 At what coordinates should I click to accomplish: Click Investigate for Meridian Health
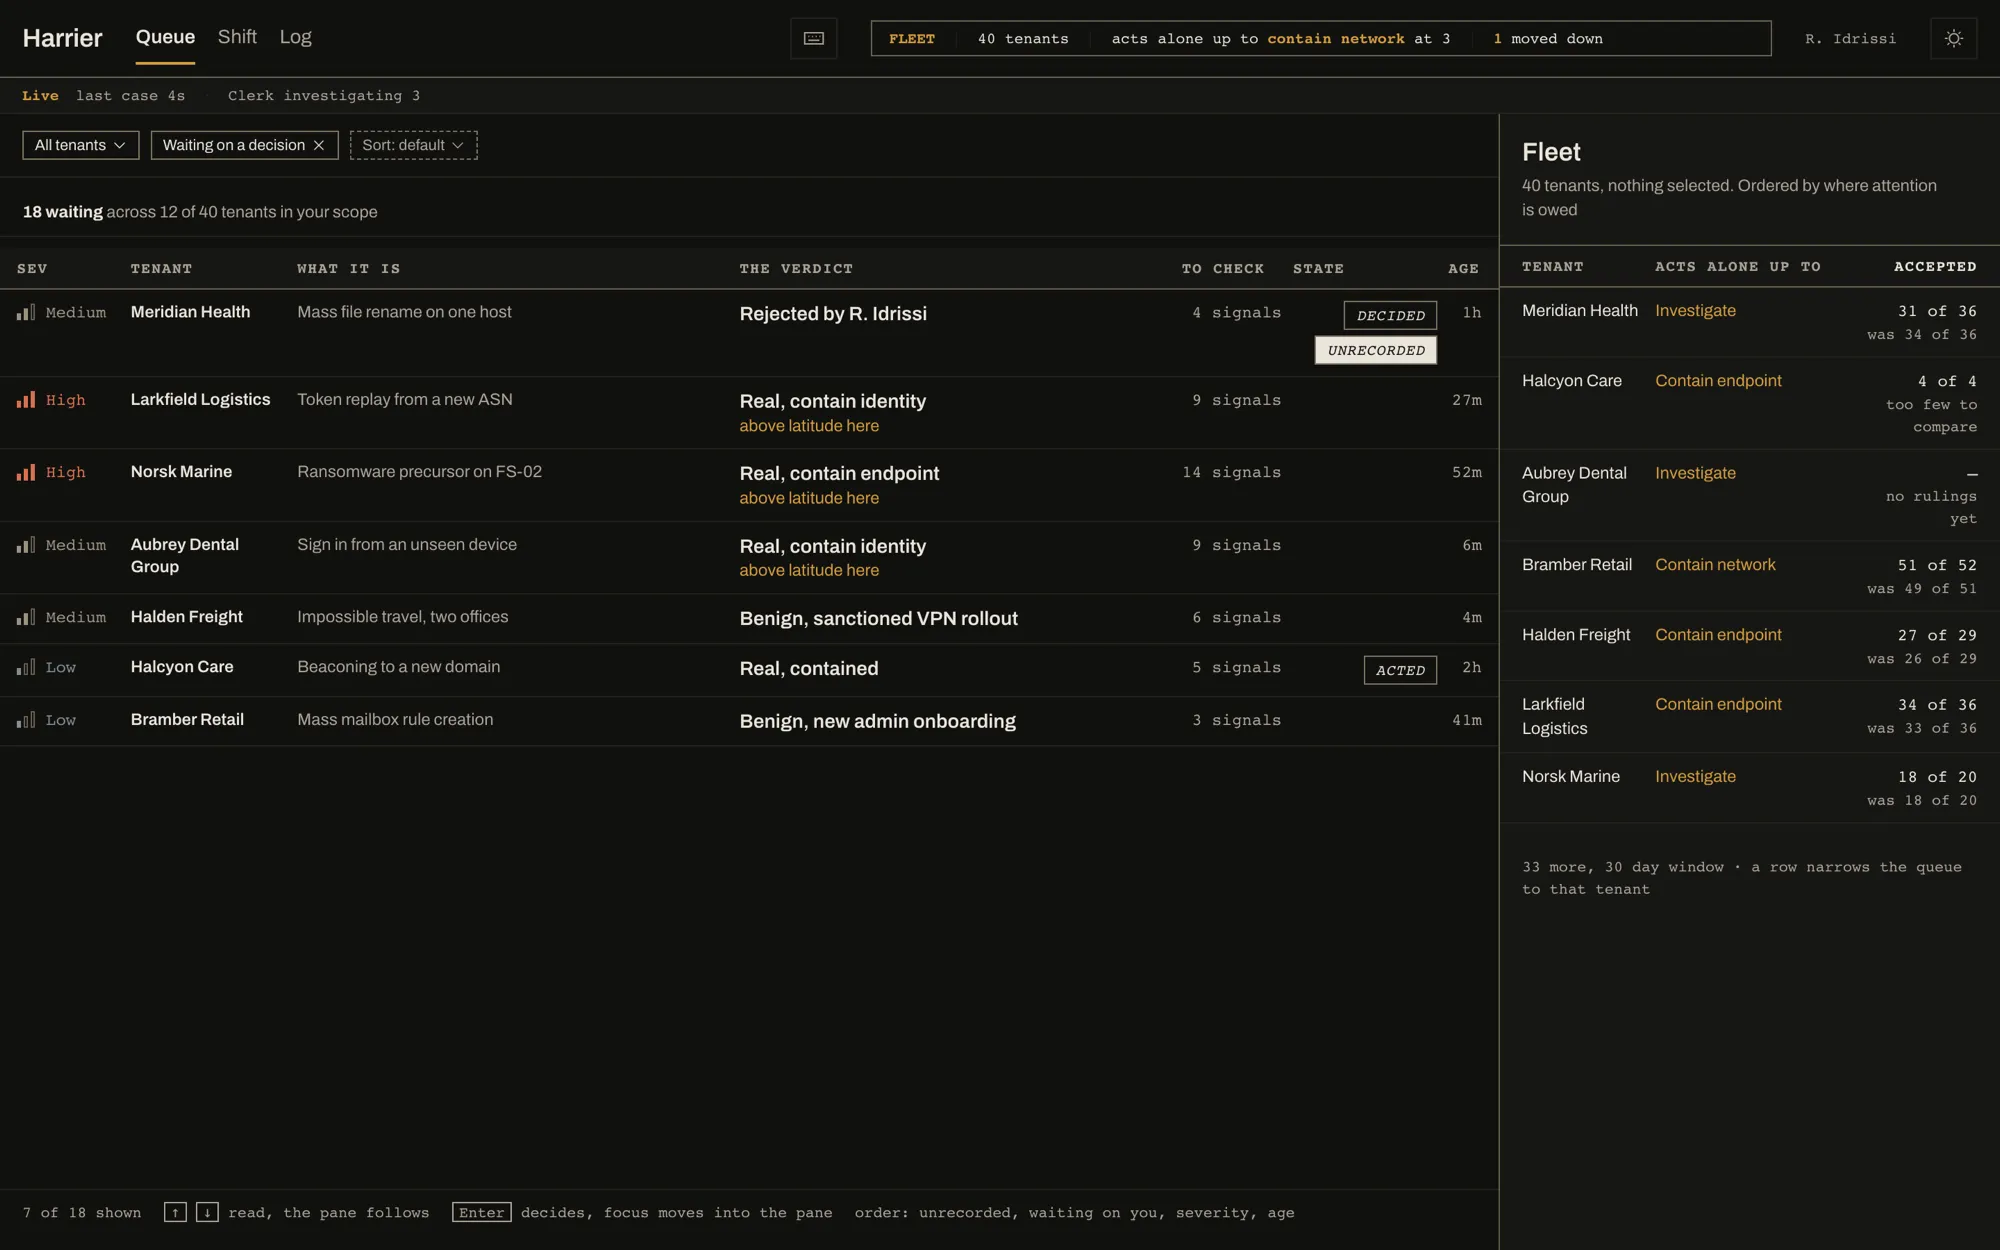point(1695,311)
